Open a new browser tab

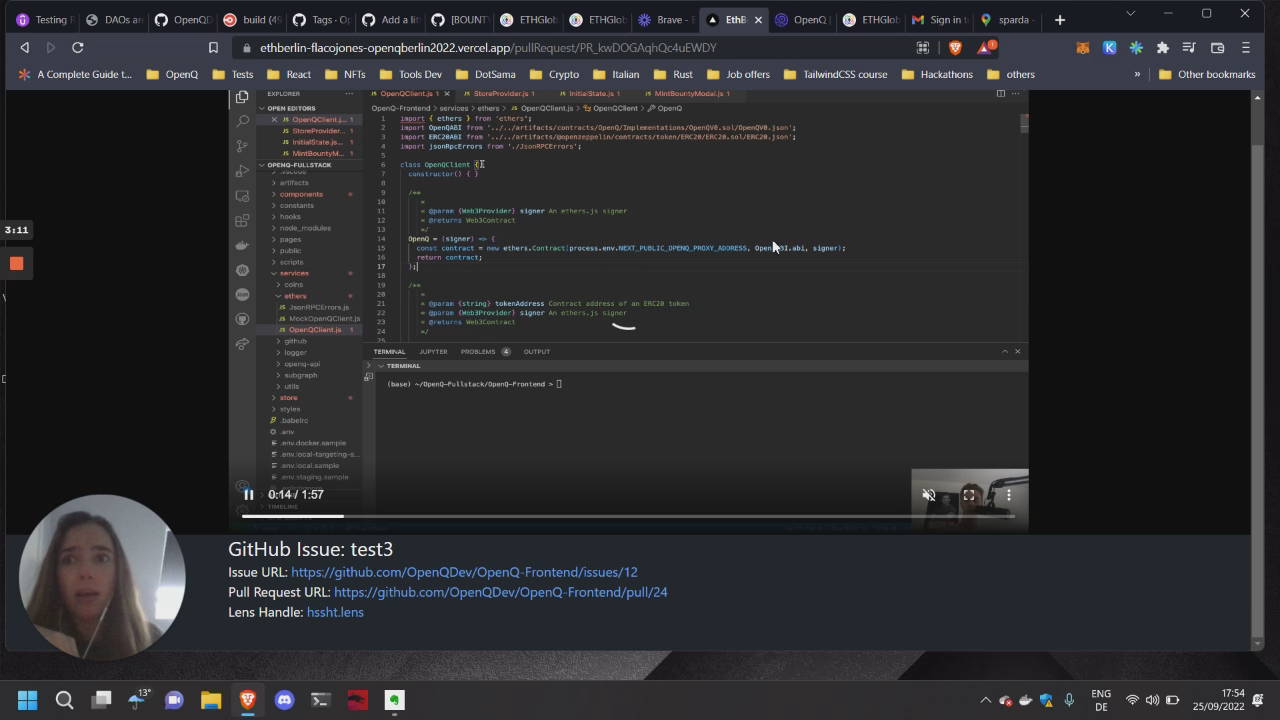(x=1060, y=19)
